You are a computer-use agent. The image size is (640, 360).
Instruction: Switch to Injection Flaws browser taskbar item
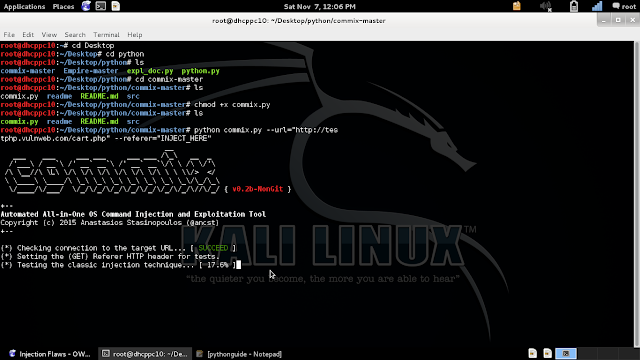[50, 354]
